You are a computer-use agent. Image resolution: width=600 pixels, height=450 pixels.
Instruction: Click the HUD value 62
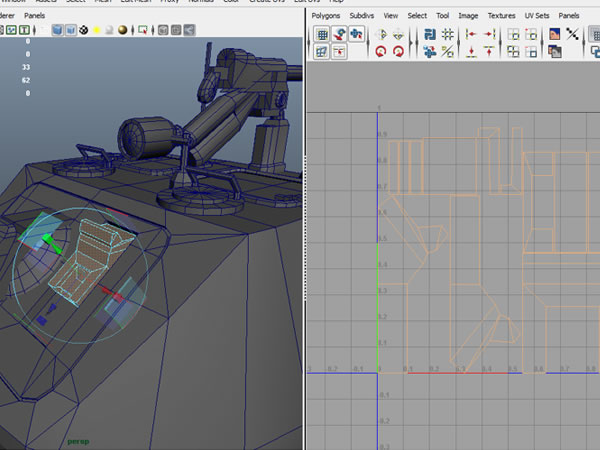tap(26, 80)
